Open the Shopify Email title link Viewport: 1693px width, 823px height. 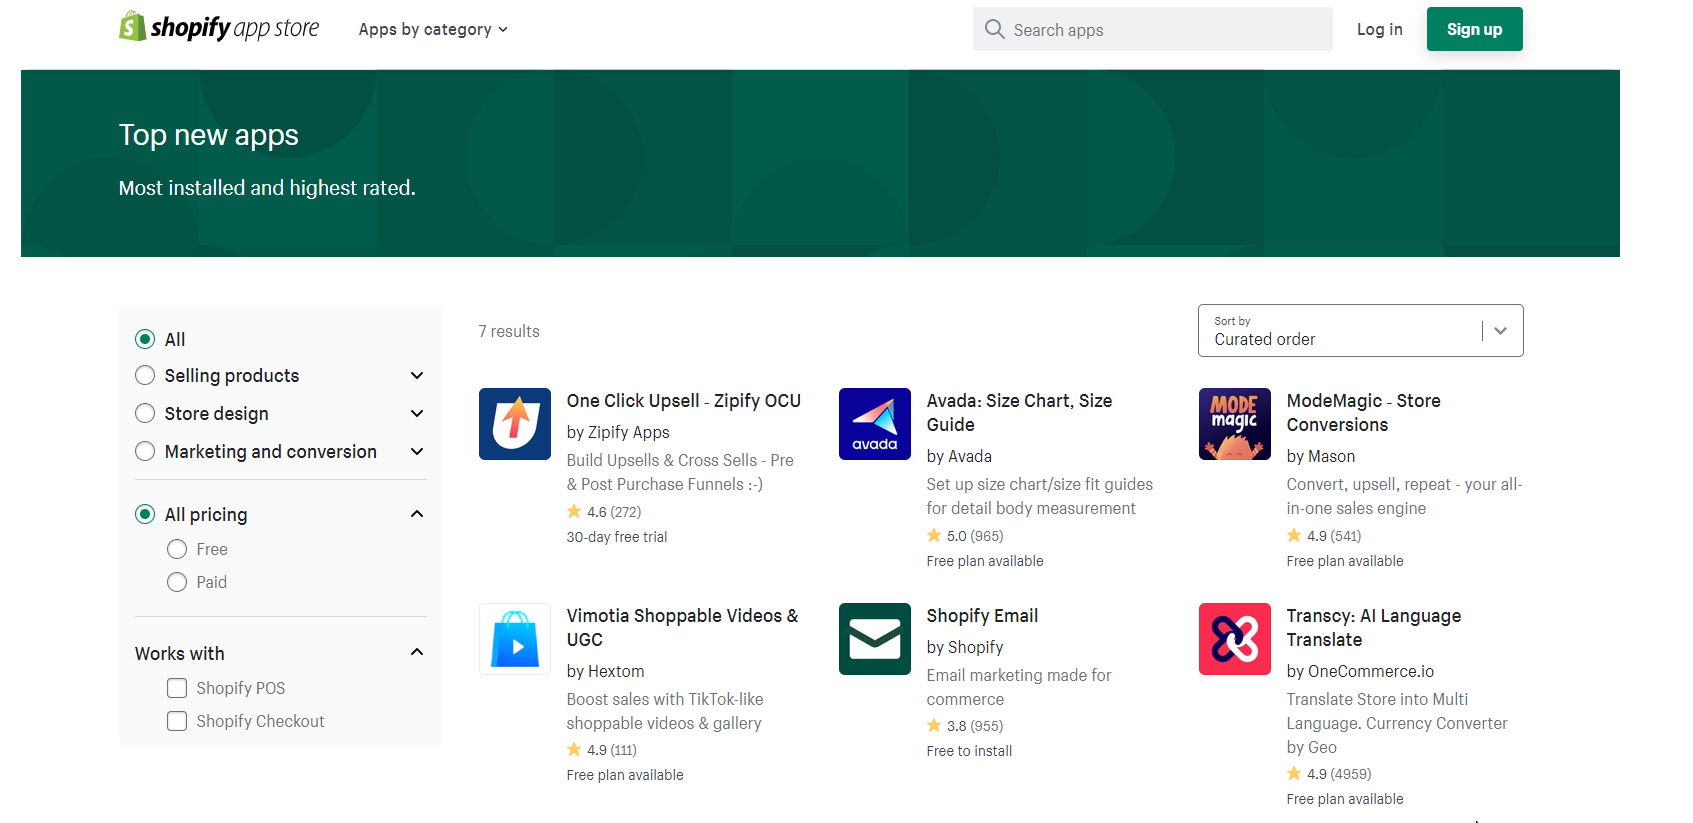pos(982,615)
